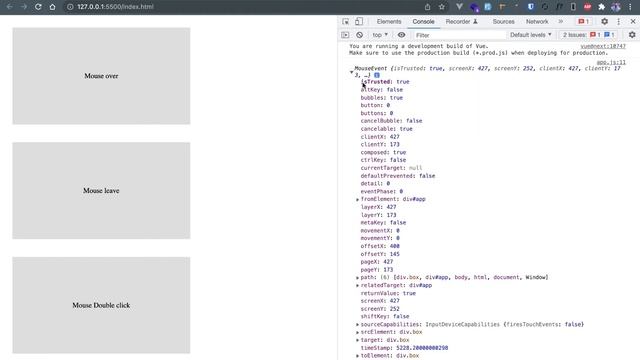Click the Mouse Double click box
The height and width of the screenshot is (360, 640).
pyautogui.click(x=101, y=305)
